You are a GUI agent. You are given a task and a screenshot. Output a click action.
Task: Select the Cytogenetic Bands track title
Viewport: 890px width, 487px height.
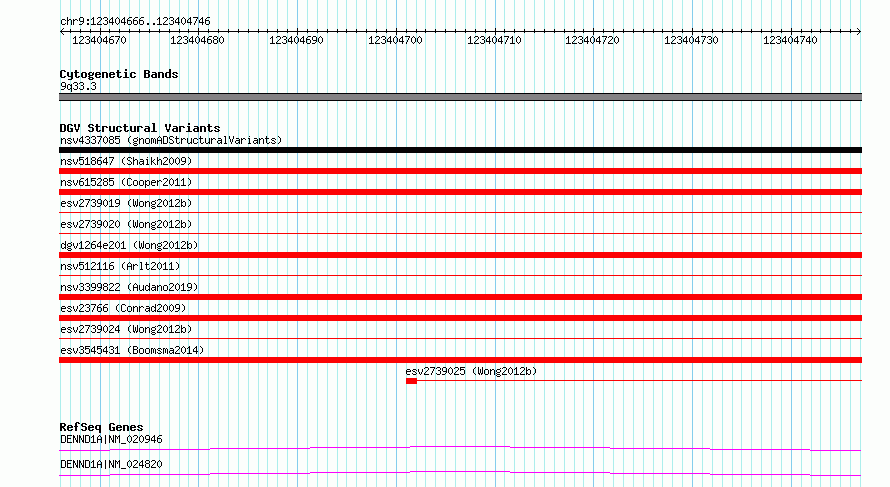[x=119, y=74]
